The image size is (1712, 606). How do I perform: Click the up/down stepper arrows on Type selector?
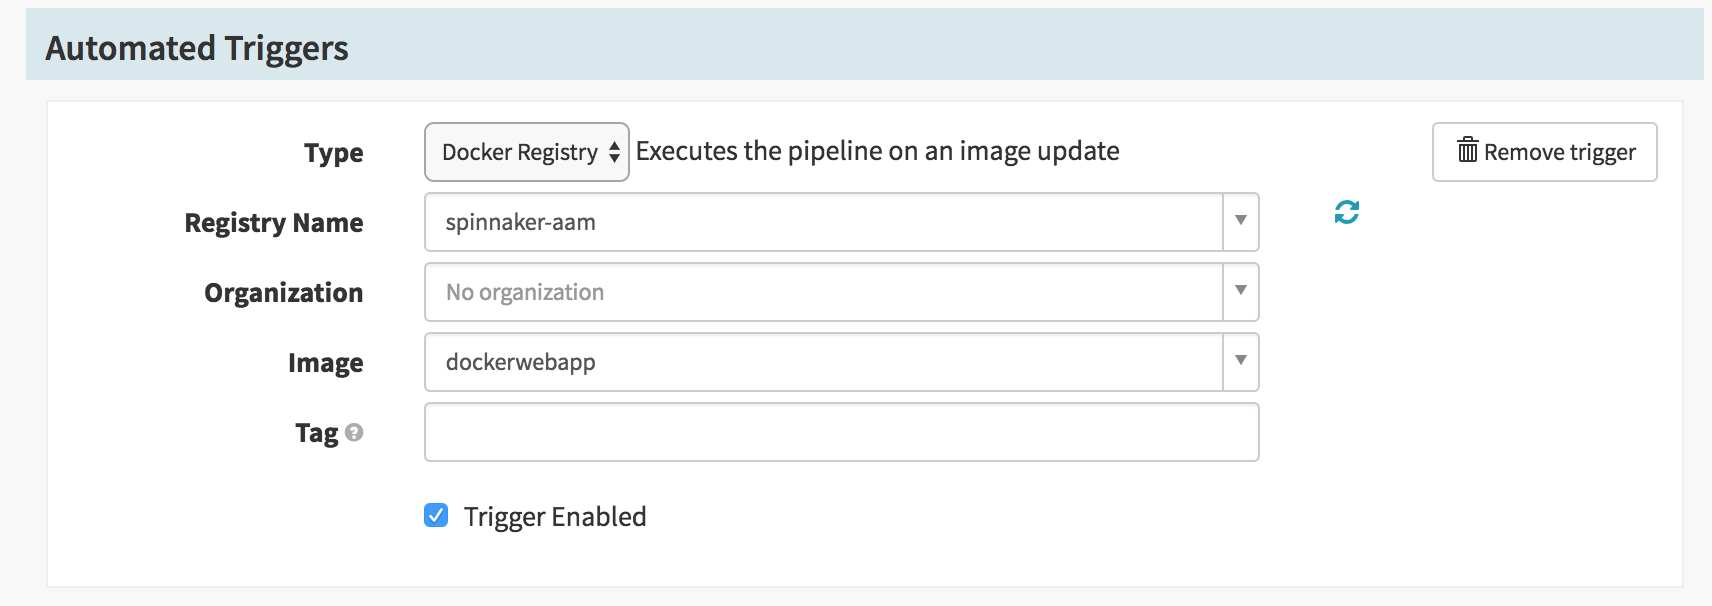click(614, 152)
